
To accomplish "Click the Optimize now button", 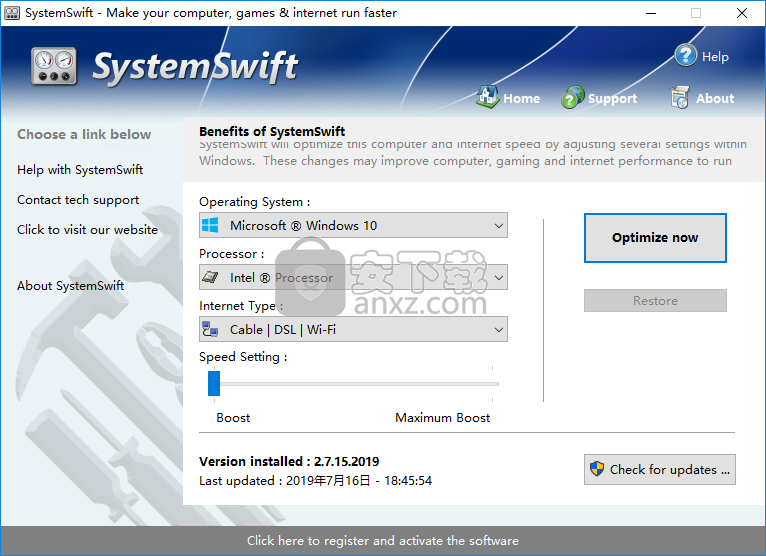I will tap(655, 238).
